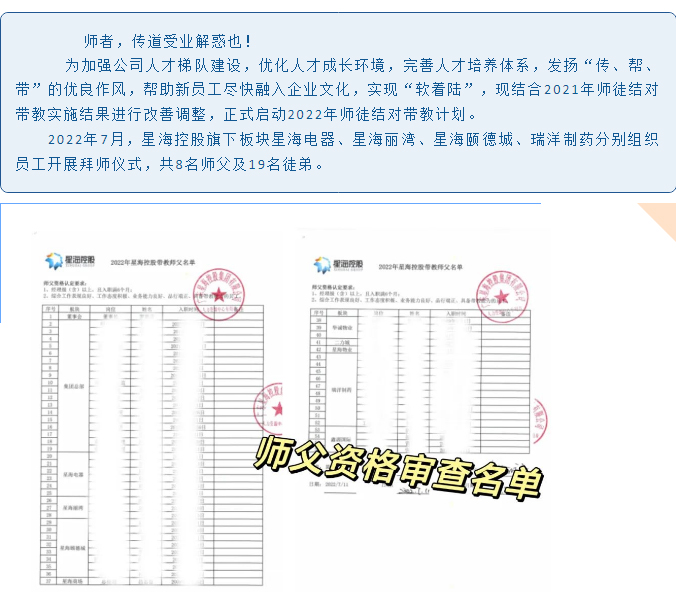
Task: Click the half-visible red stamp between documents
Action: (268, 407)
